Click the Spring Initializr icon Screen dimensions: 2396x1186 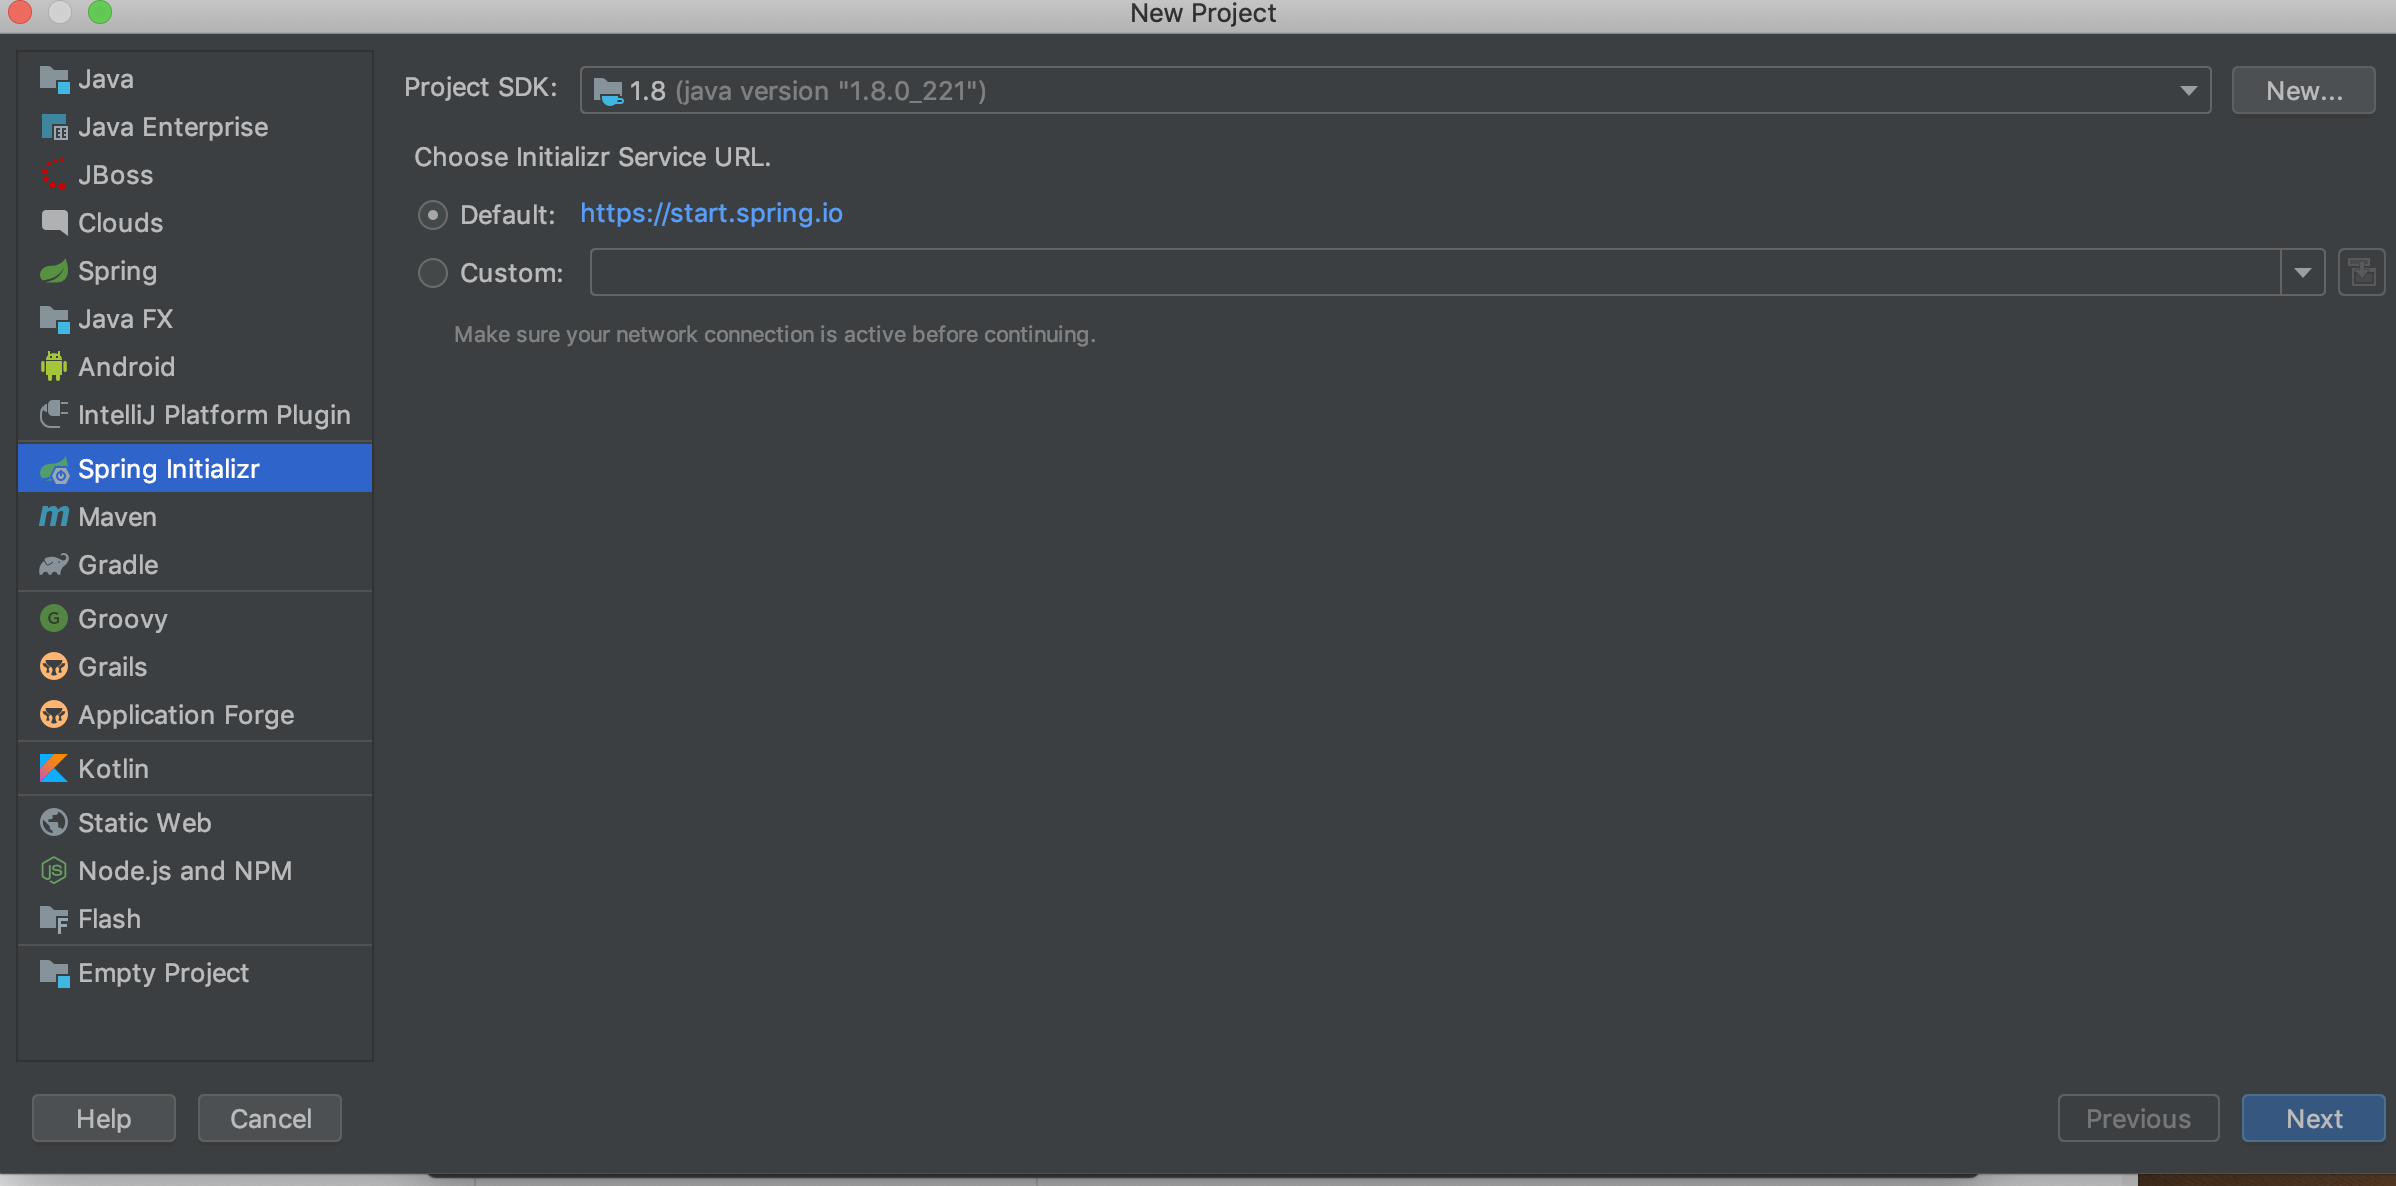click(x=54, y=469)
